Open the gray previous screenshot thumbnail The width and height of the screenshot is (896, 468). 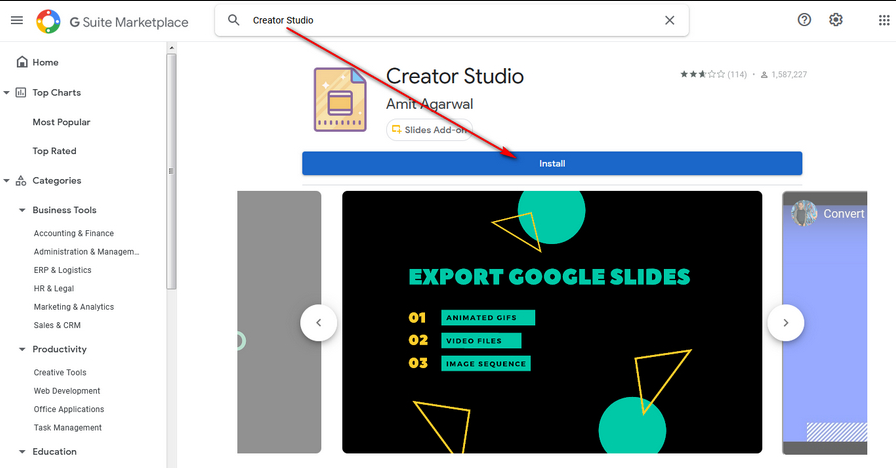[279, 322]
